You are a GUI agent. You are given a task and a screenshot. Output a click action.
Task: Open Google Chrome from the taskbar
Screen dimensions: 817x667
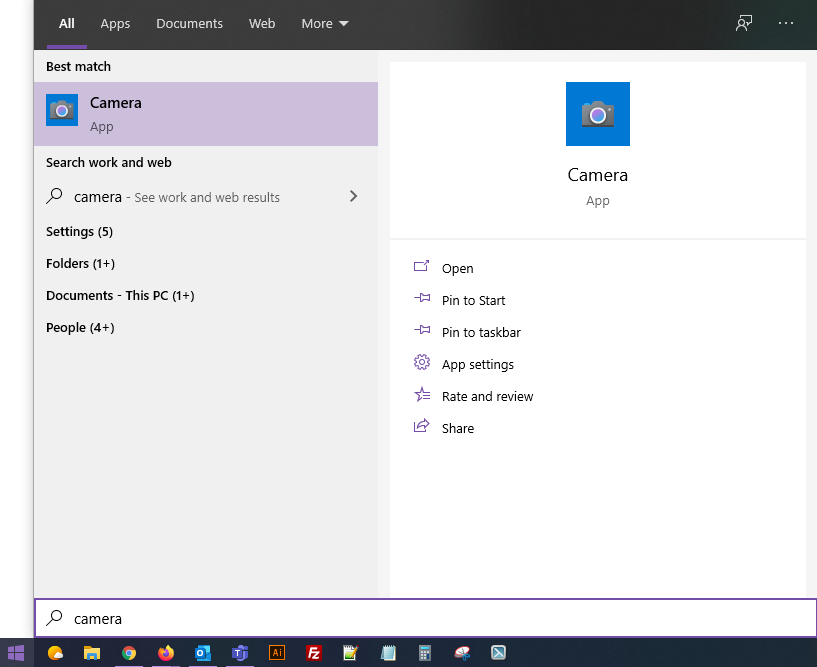click(129, 652)
